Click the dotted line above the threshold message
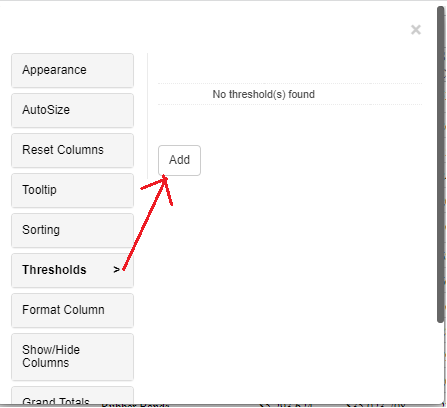 [x=290, y=83]
